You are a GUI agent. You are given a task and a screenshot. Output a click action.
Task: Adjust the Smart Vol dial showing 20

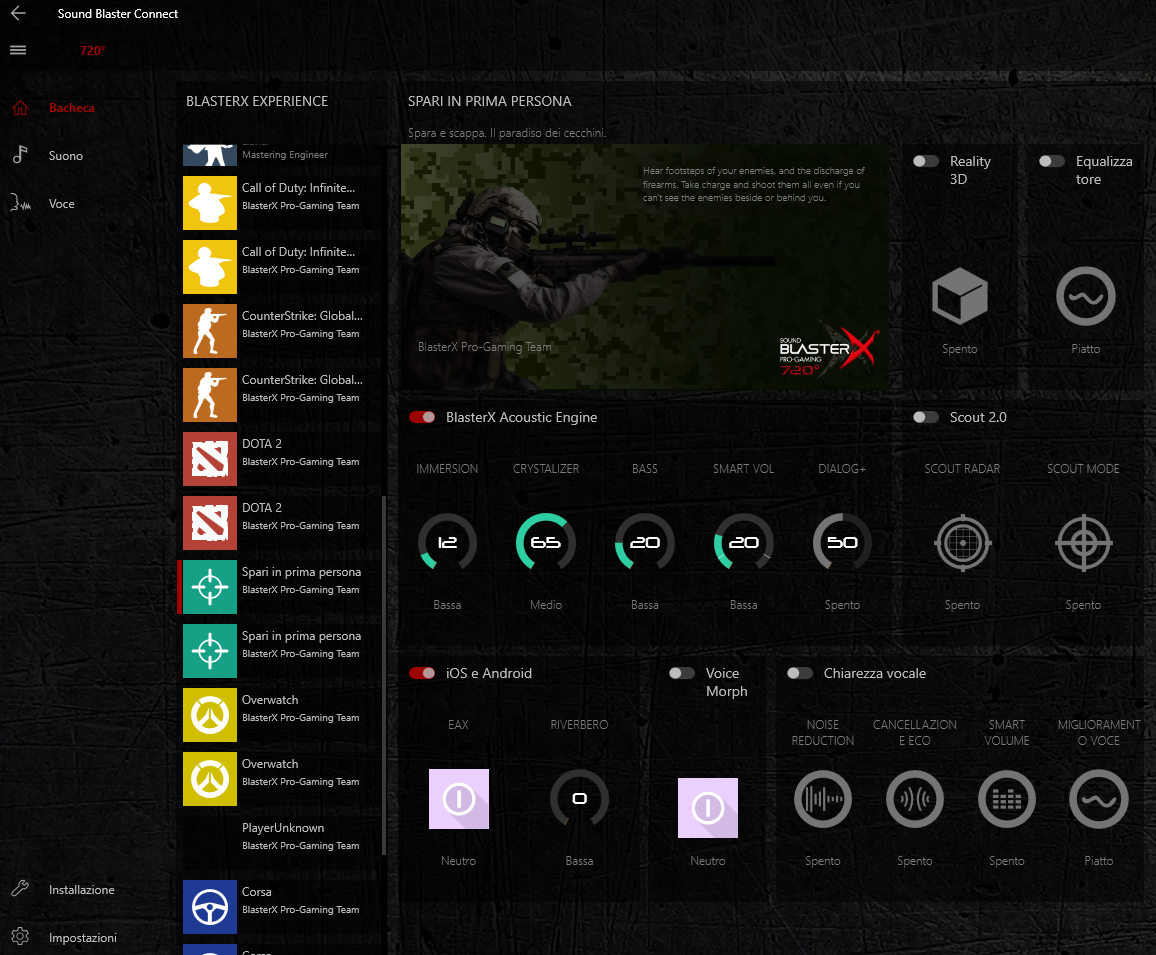point(743,543)
